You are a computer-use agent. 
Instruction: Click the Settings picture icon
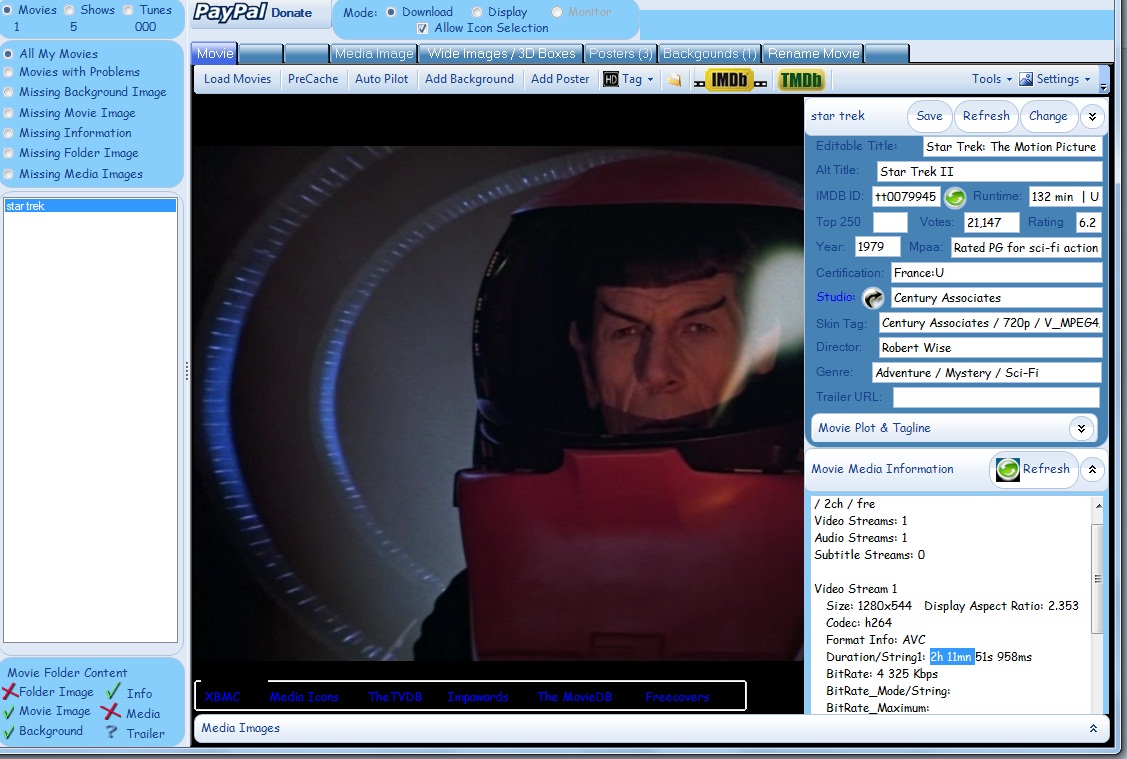pos(1026,79)
